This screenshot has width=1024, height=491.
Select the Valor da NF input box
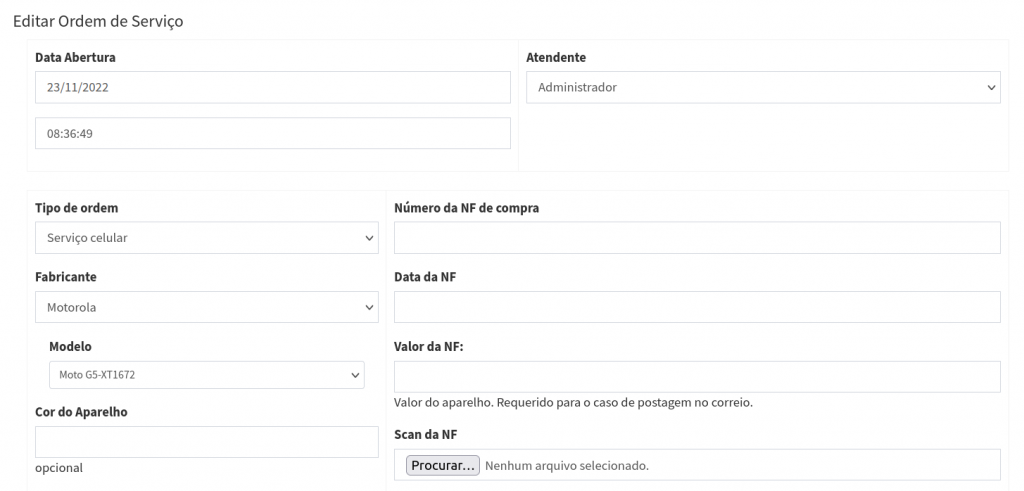coord(697,376)
